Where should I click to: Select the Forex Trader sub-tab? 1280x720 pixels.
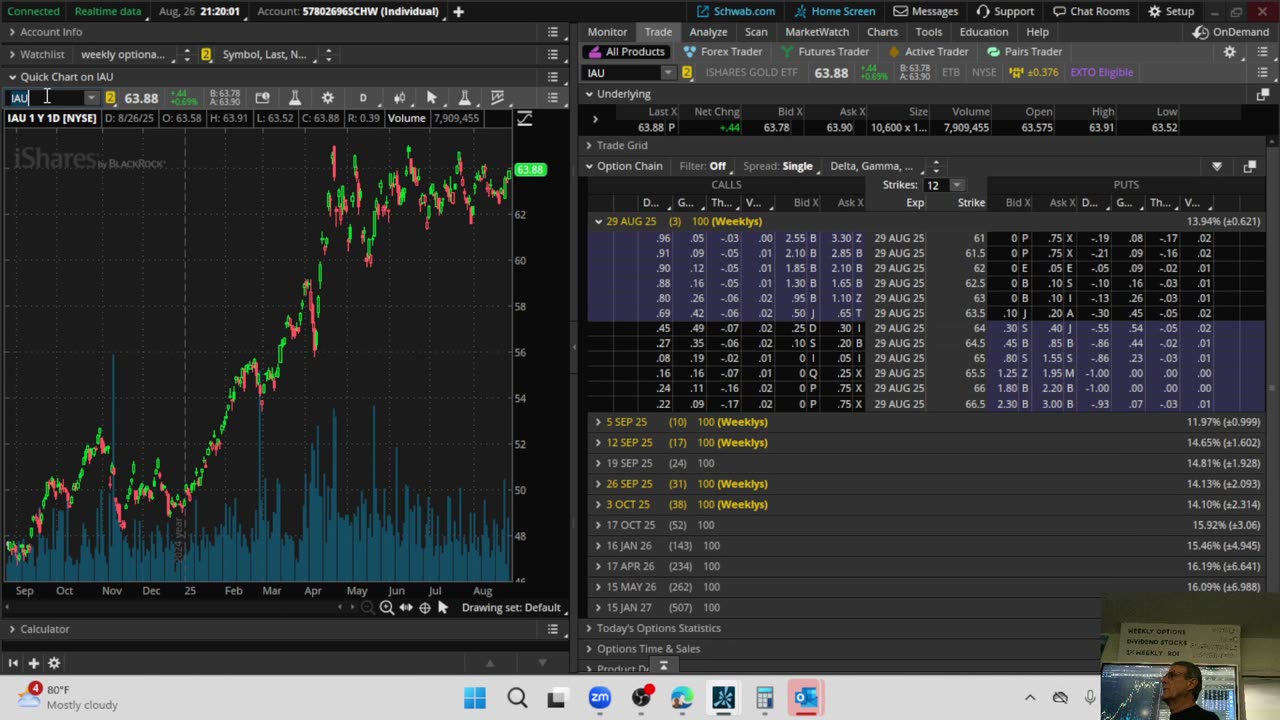(723, 52)
